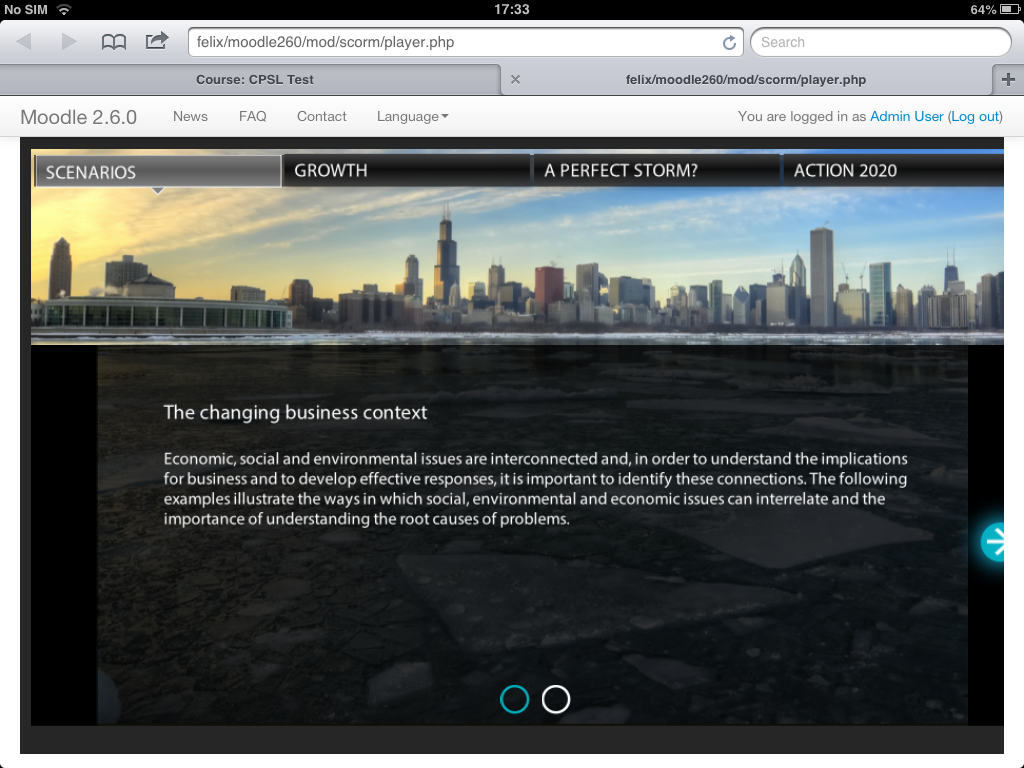Tap the 64% battery percentage
Image resolution: width=1024 pixels, height=768 pixels.
[983, 9]
